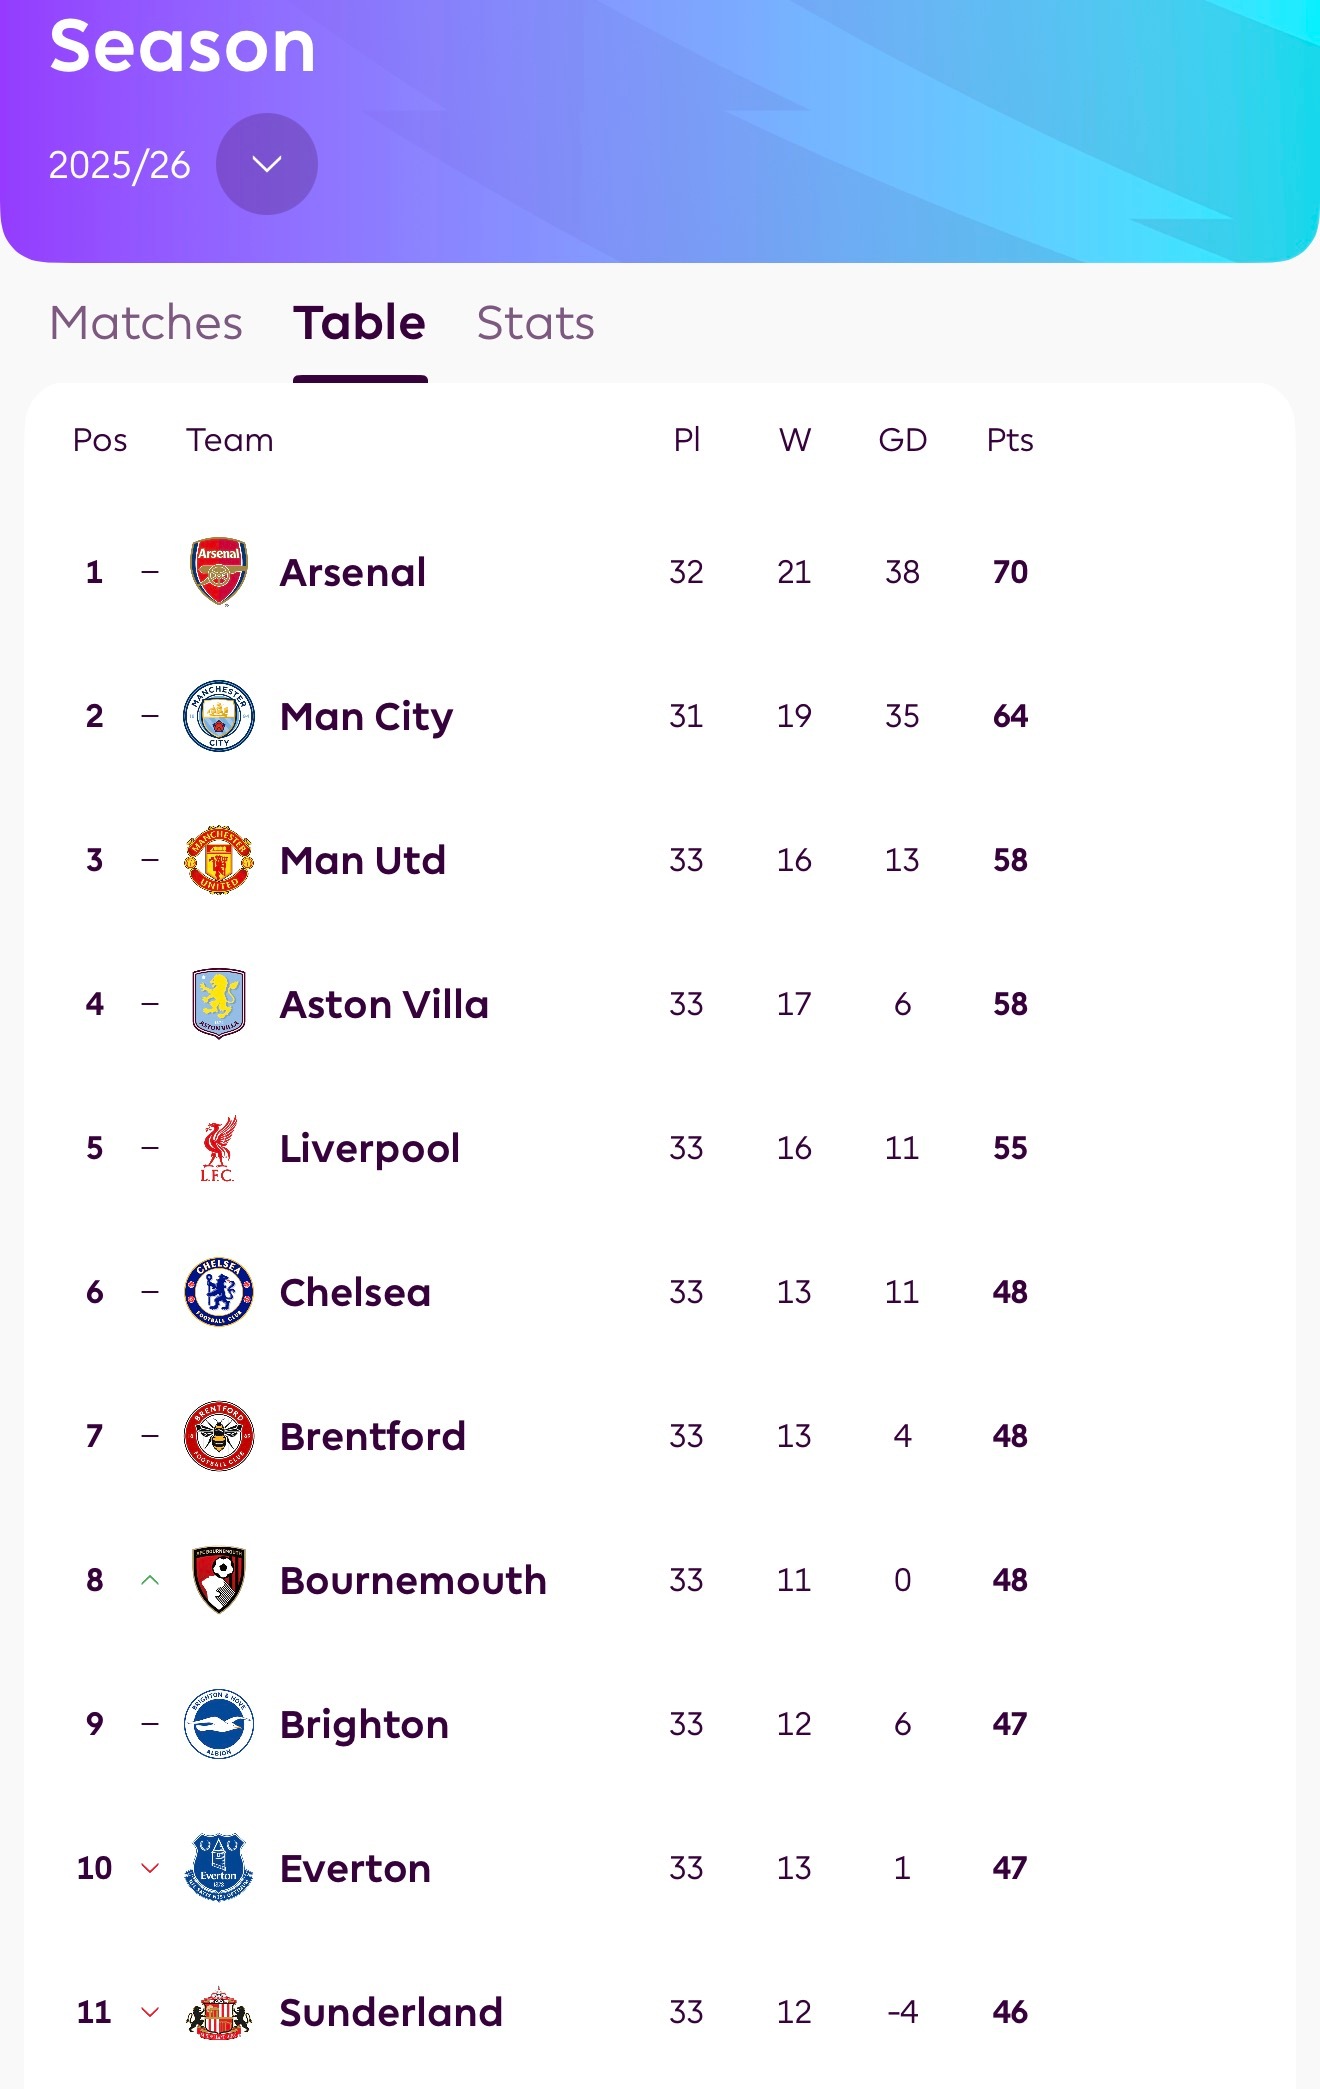
Task: Click the Brighton seagull crest
Action: (x=219, y=1724)
